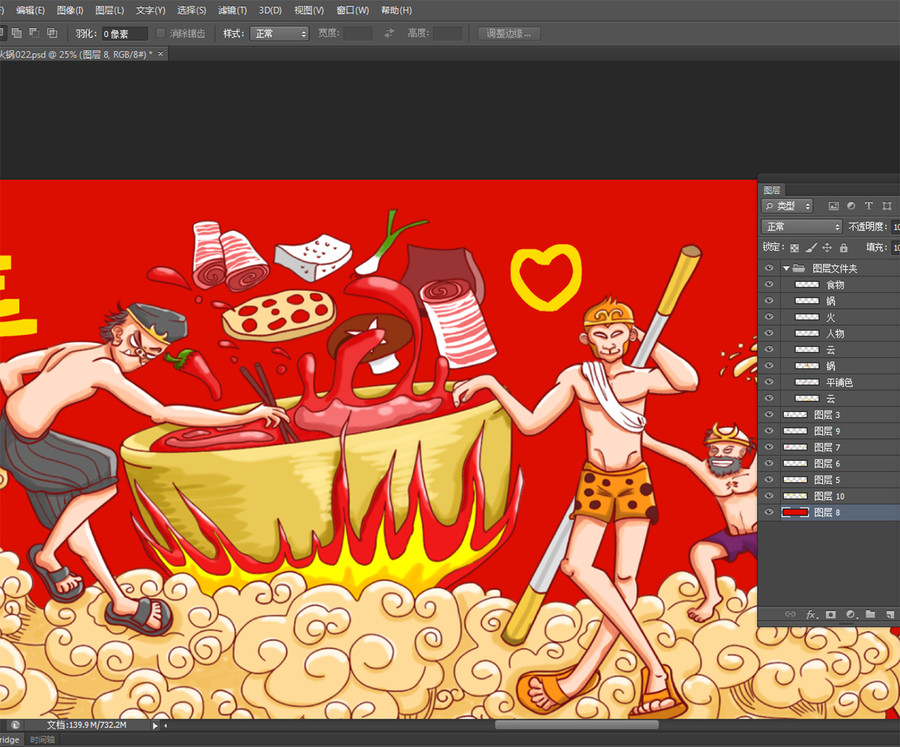Select the layer named 图层 10
900x747 pixels.
point(829,496)
